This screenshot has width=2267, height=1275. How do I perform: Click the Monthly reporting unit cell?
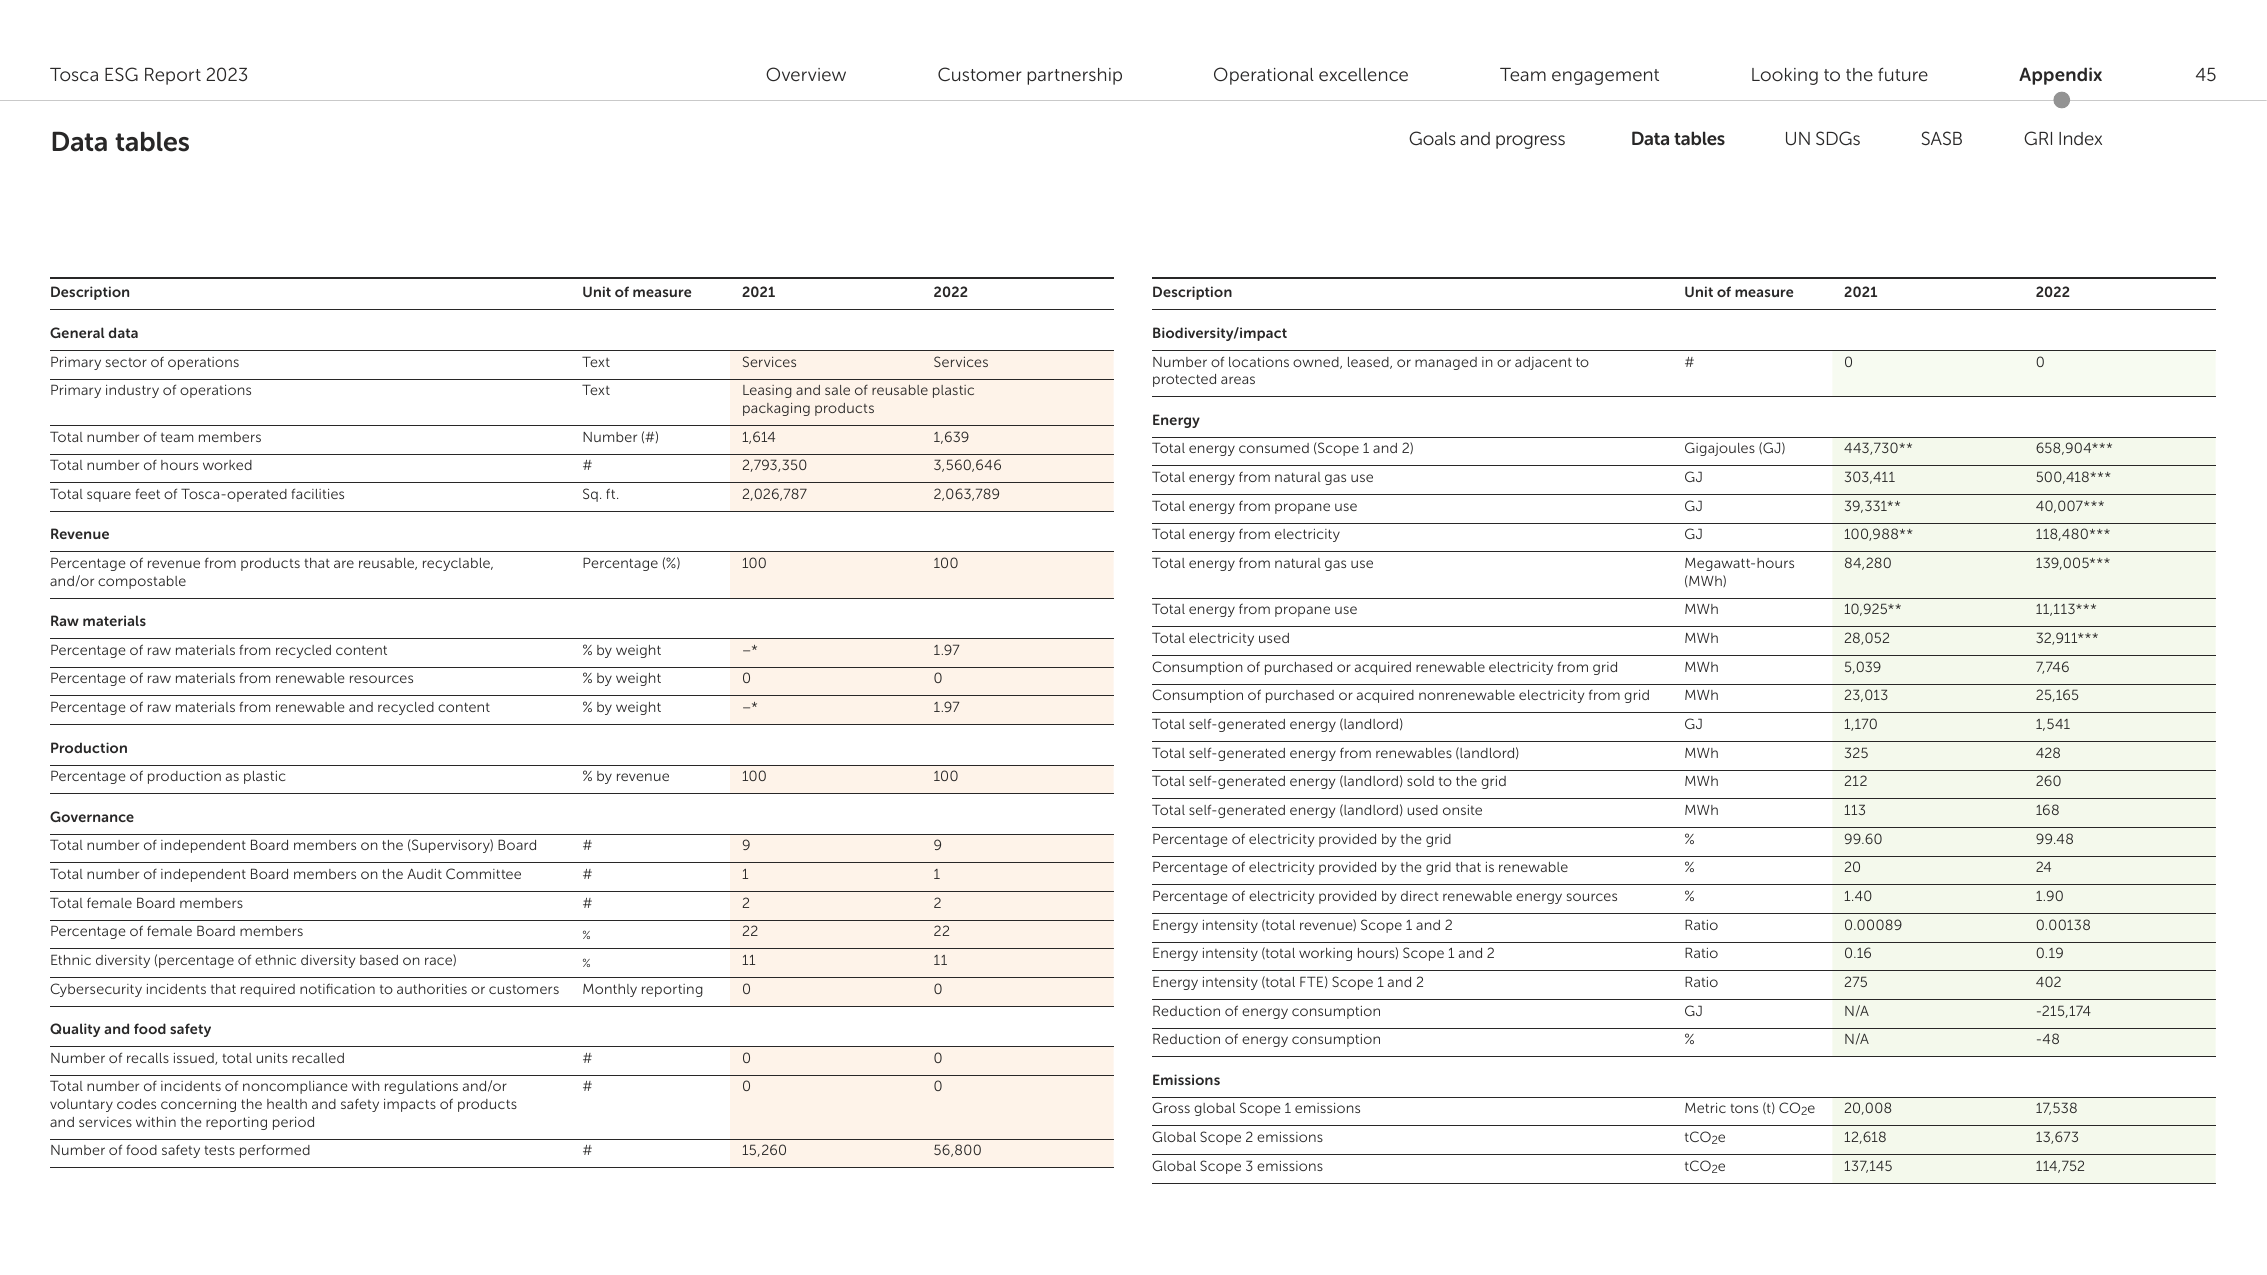[x=642, y=989]
